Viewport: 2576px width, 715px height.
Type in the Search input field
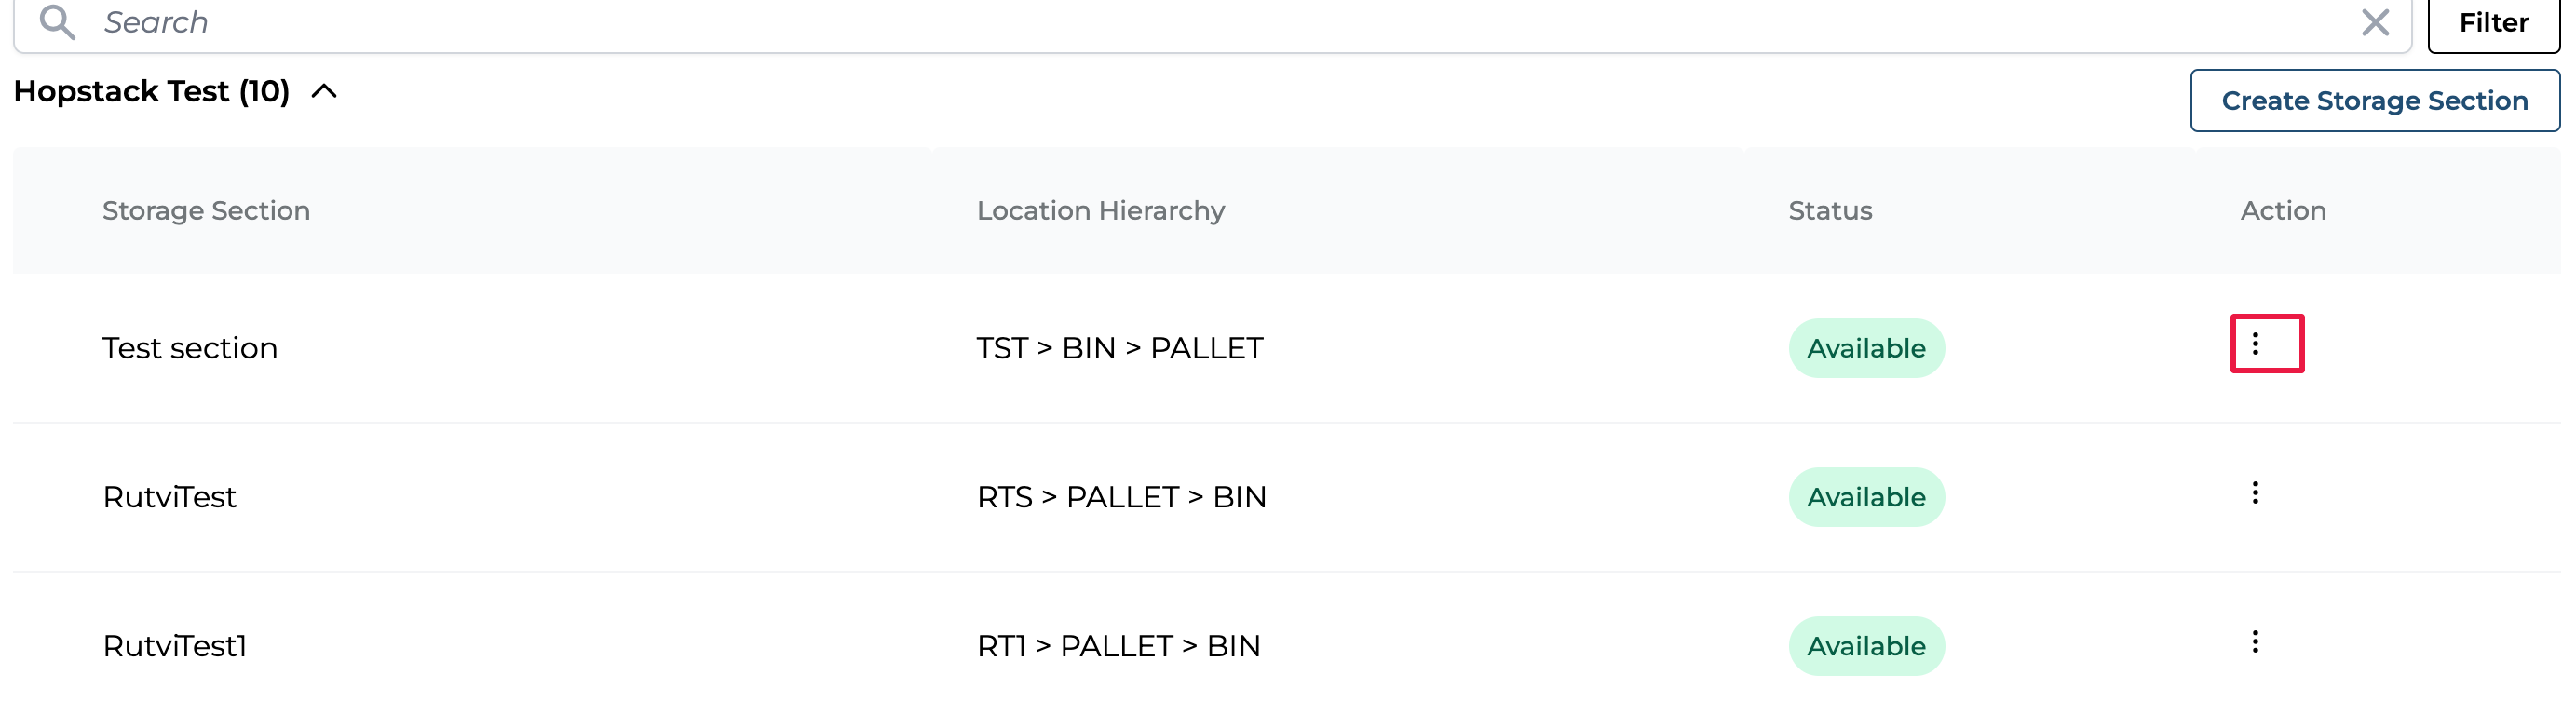click(x=1200, y=22)
